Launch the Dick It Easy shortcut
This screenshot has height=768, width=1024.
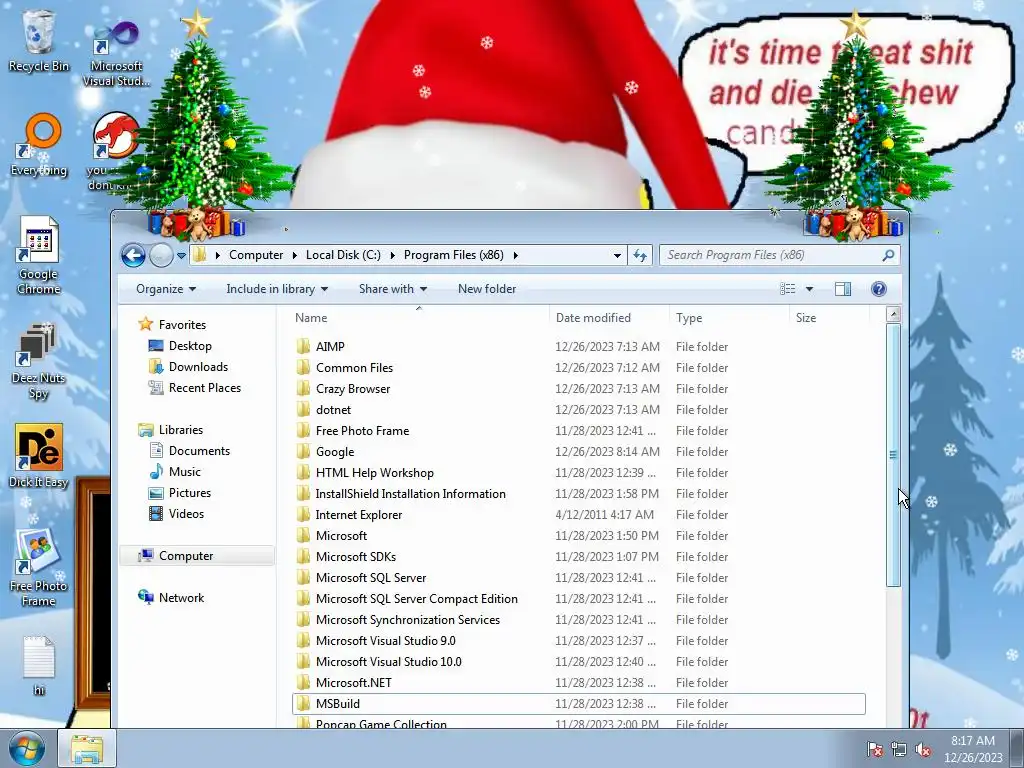[39, 456]
